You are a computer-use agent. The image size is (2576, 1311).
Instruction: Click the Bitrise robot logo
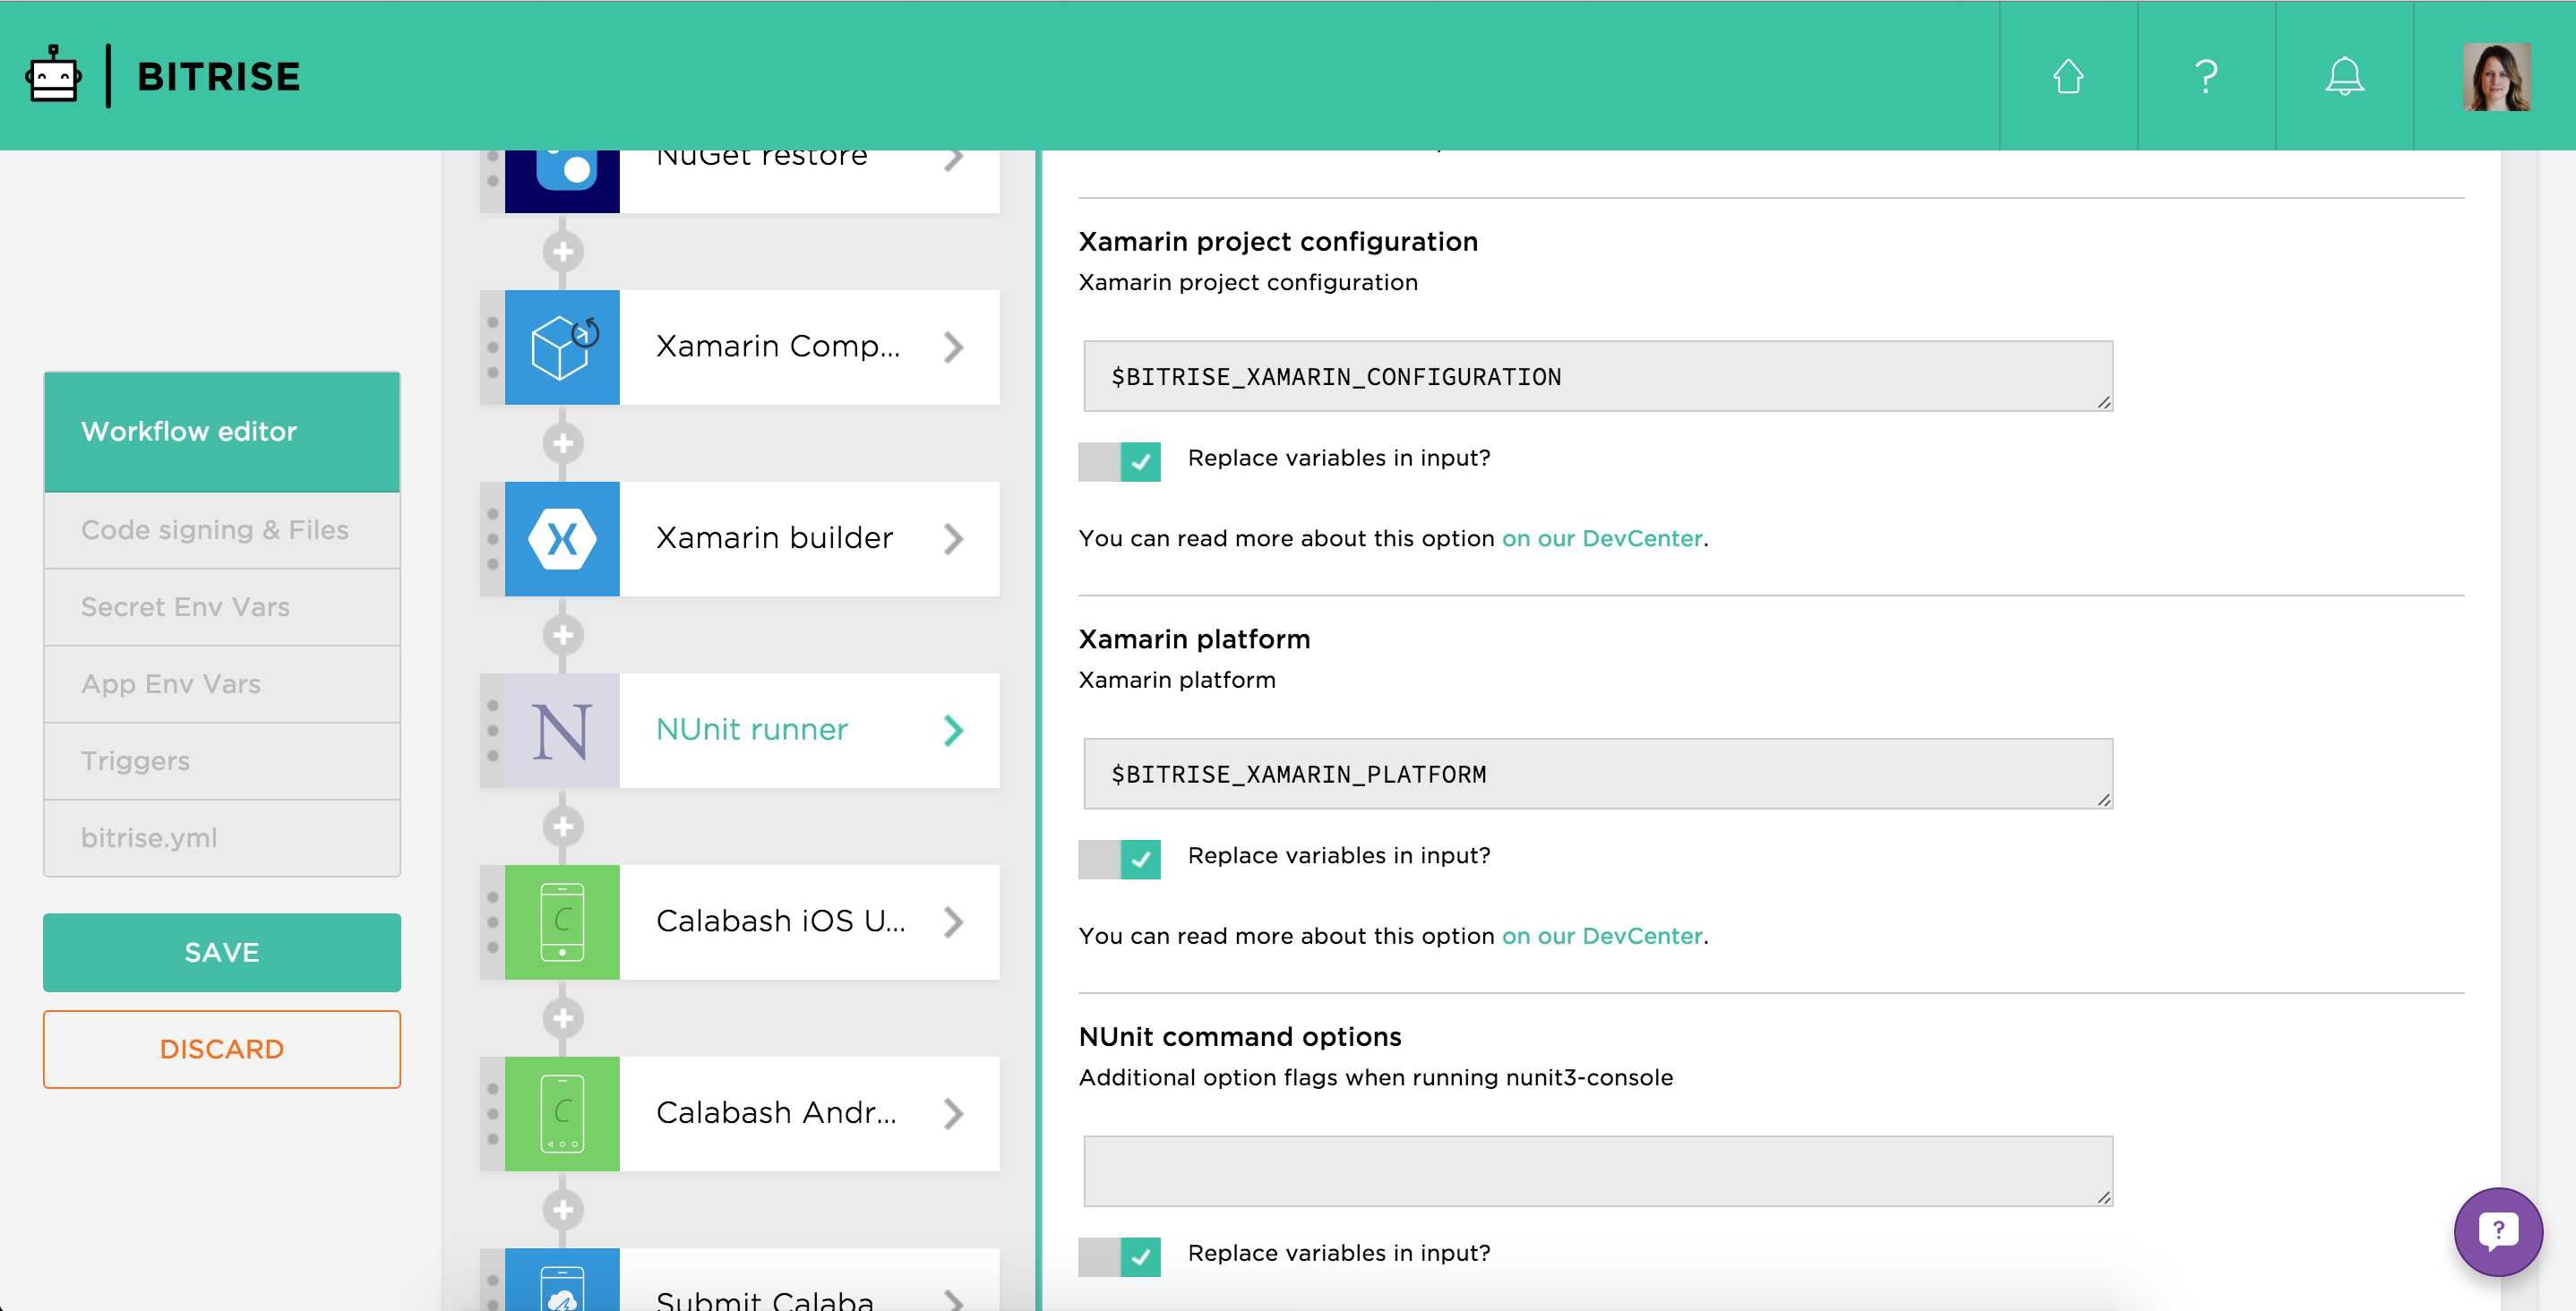tap(53, 76)
